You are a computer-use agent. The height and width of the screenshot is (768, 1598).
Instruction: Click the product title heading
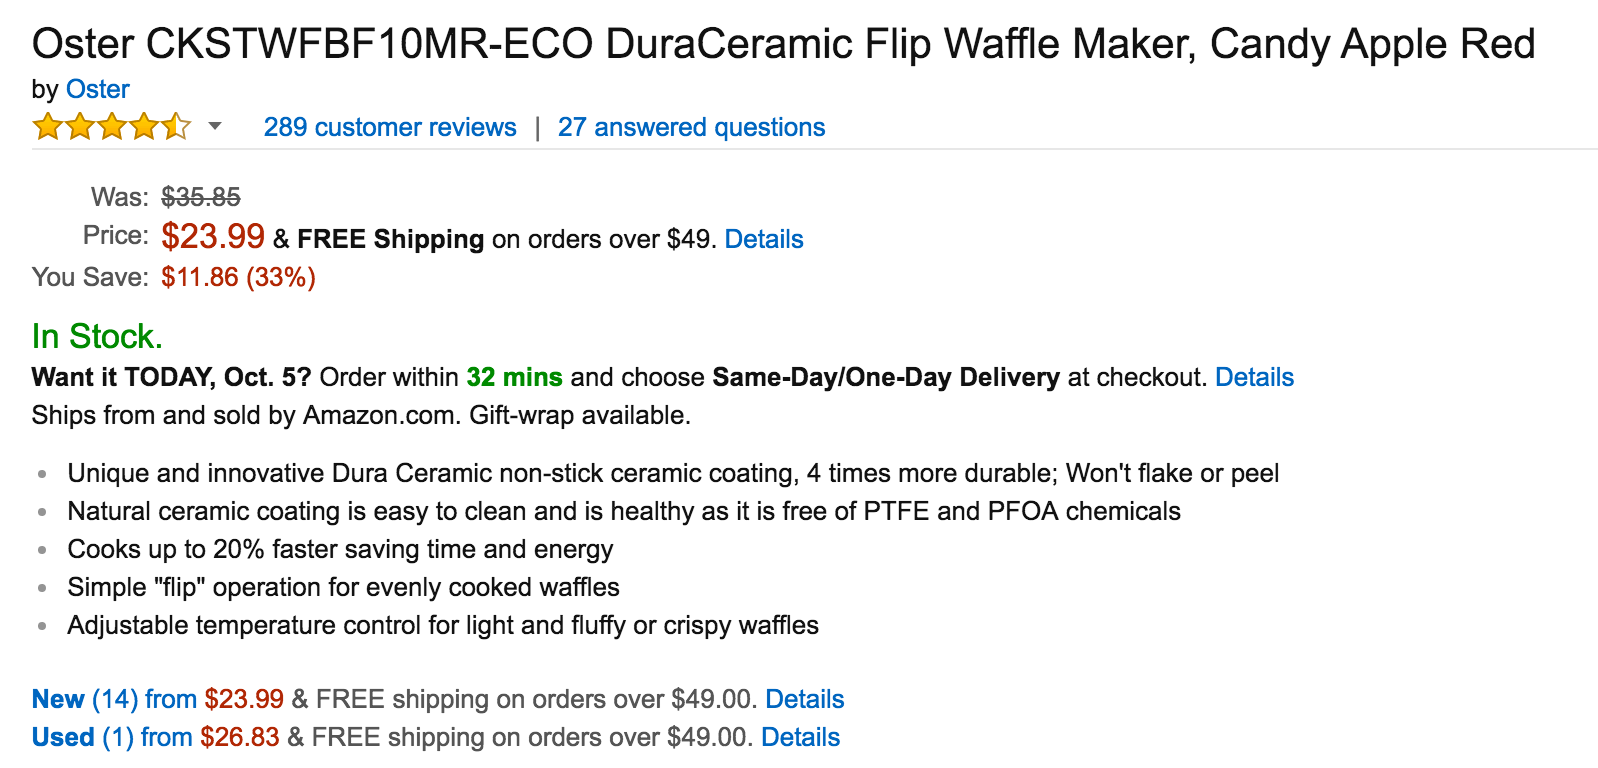point(783,44)
